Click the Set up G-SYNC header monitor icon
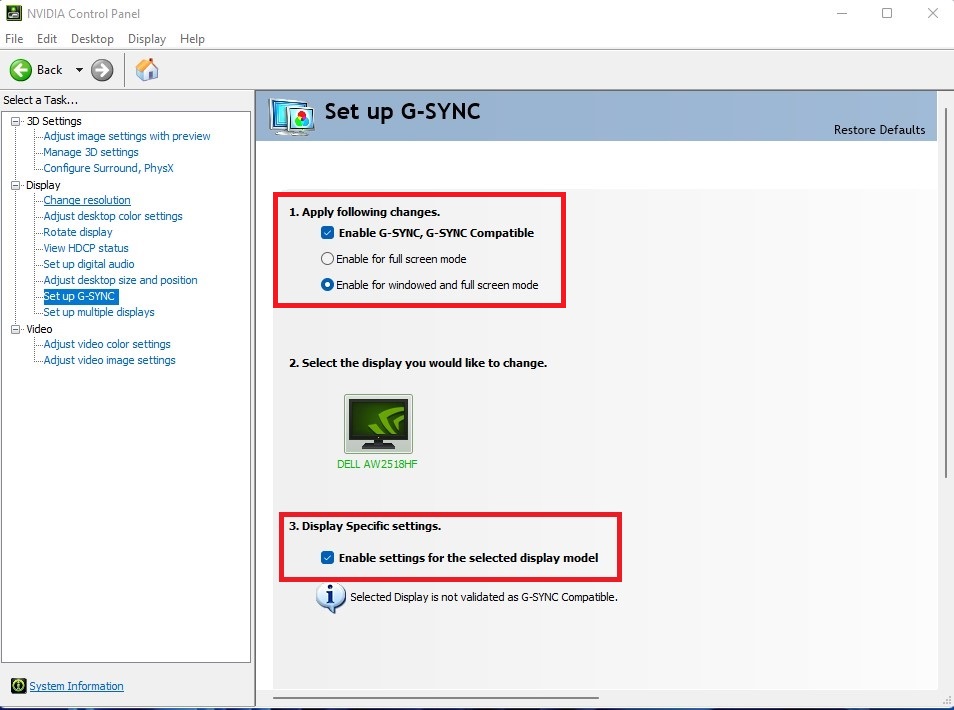Screen dimensions: 954x710 coord(292,117)
